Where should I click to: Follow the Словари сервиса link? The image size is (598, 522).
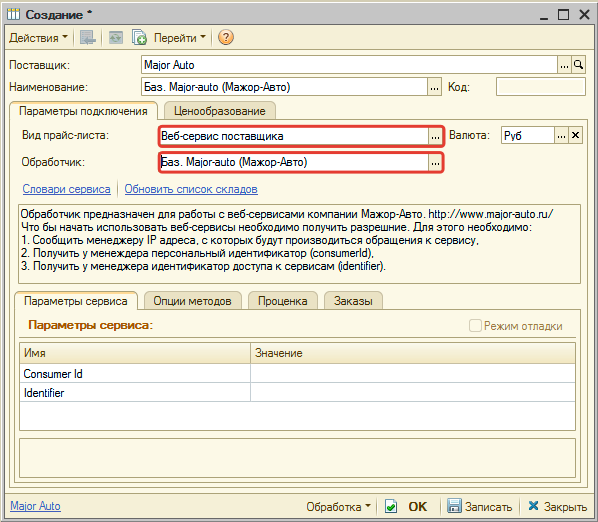click(x=66, y=189)
